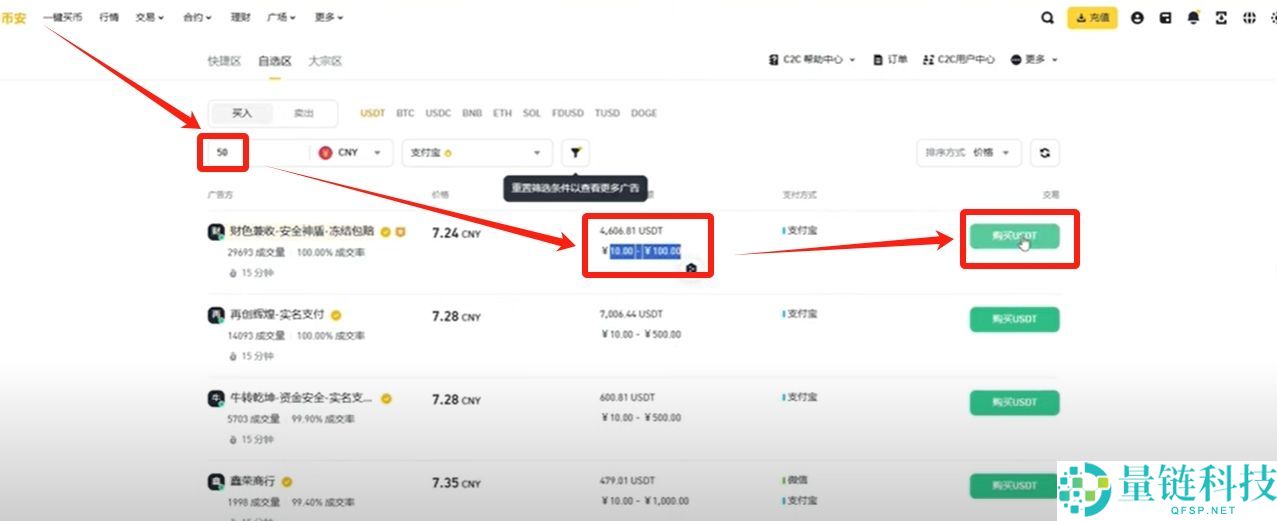This screenshot has height=521, width=1277.
Task: Click the amount input field showing 50
Action: (258, 153)
